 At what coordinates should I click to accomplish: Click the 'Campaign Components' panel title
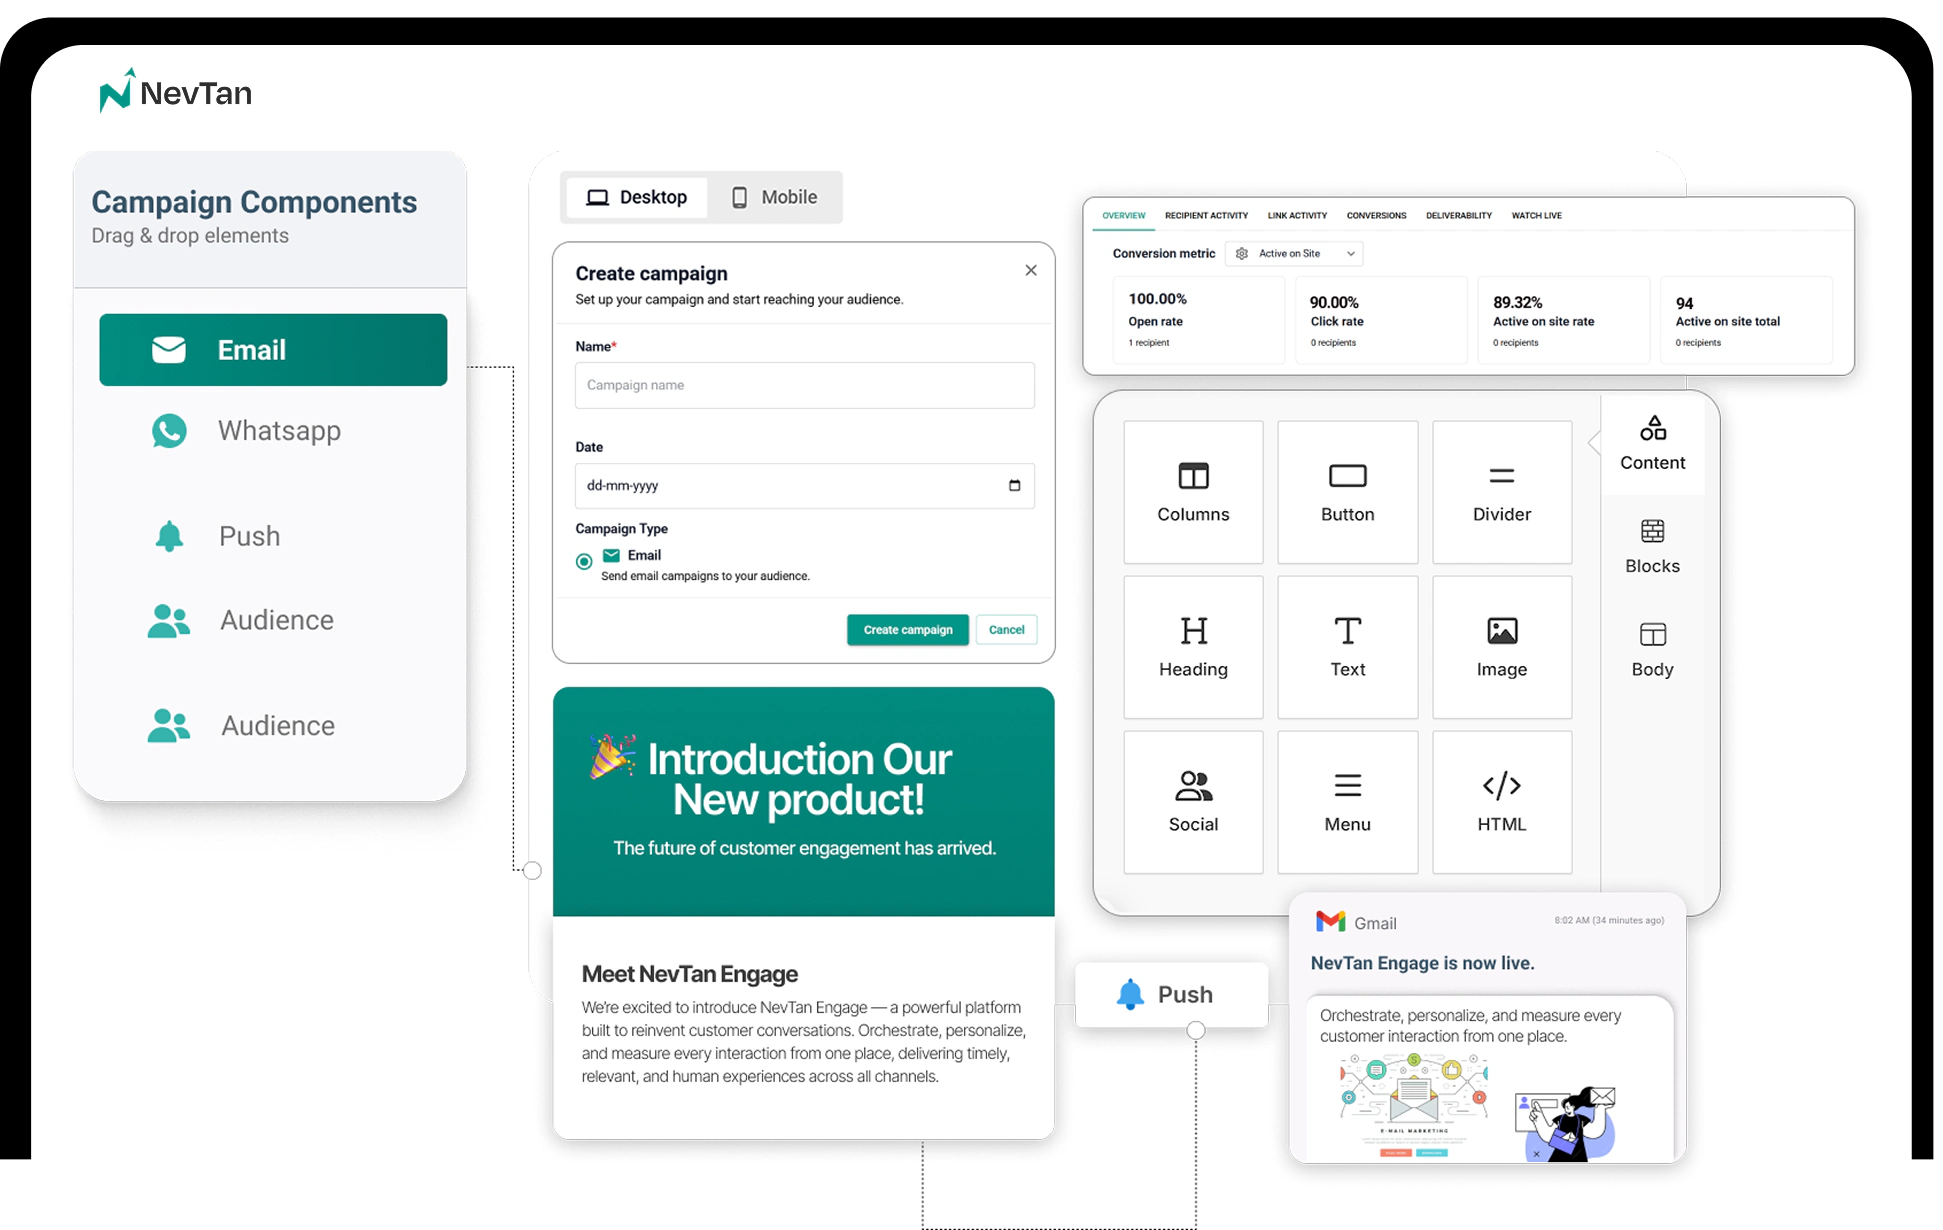coord(254,202)
